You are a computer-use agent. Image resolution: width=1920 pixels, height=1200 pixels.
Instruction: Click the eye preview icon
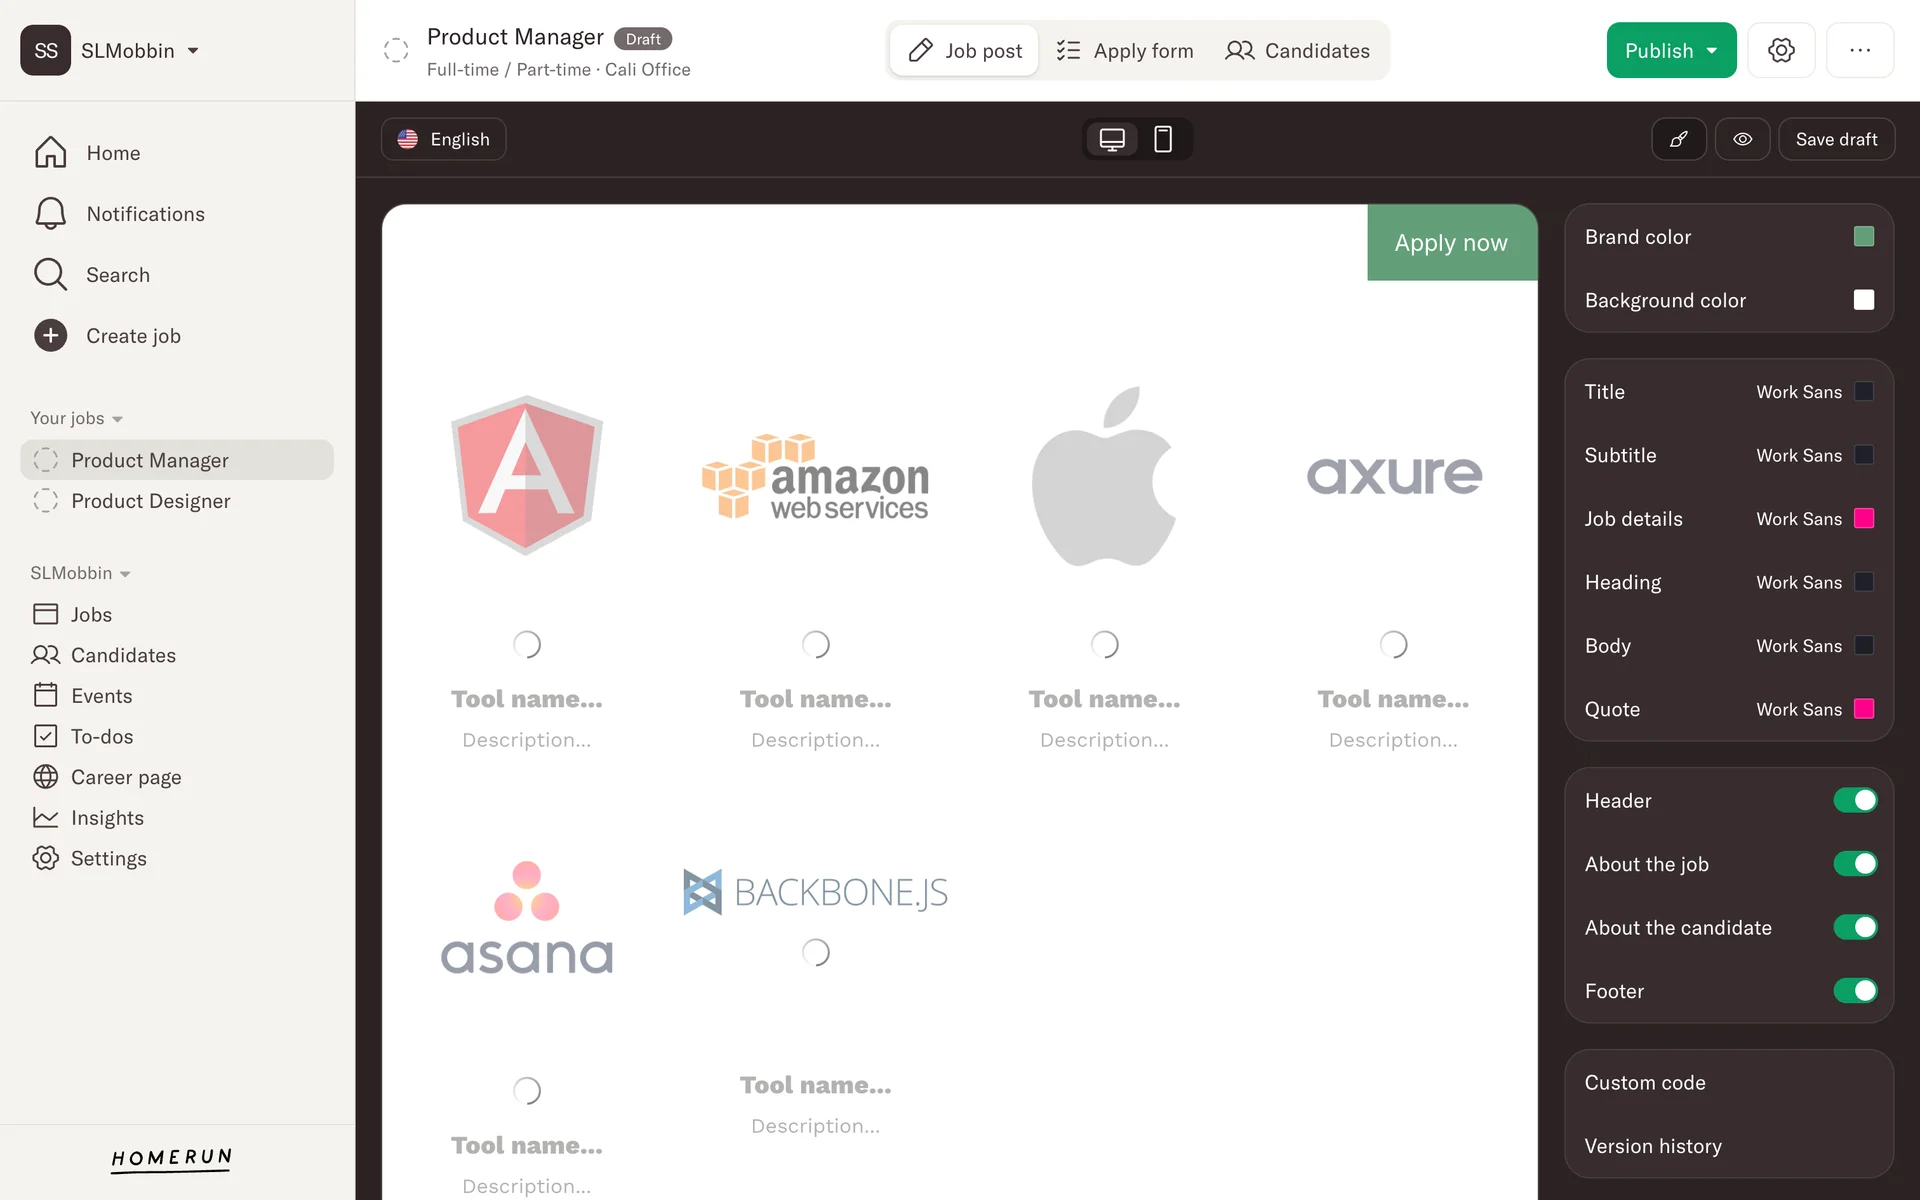[x=1742, y=139]
